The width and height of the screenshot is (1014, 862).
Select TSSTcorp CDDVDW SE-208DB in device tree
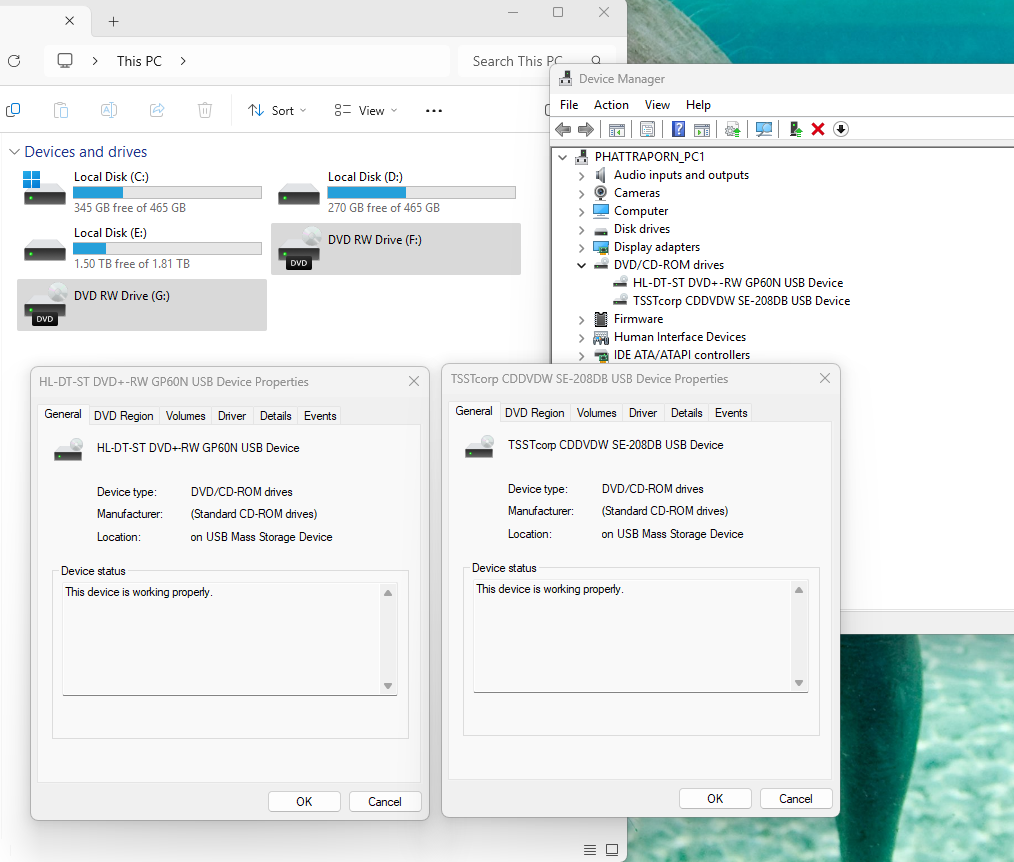pyautogui.click(x=741, y=301)
